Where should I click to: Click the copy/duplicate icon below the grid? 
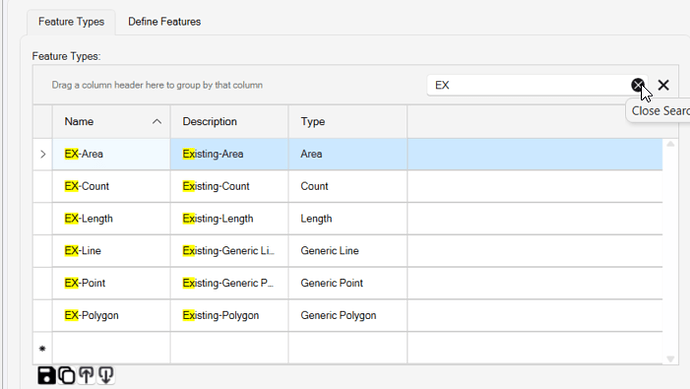point(66,375)
